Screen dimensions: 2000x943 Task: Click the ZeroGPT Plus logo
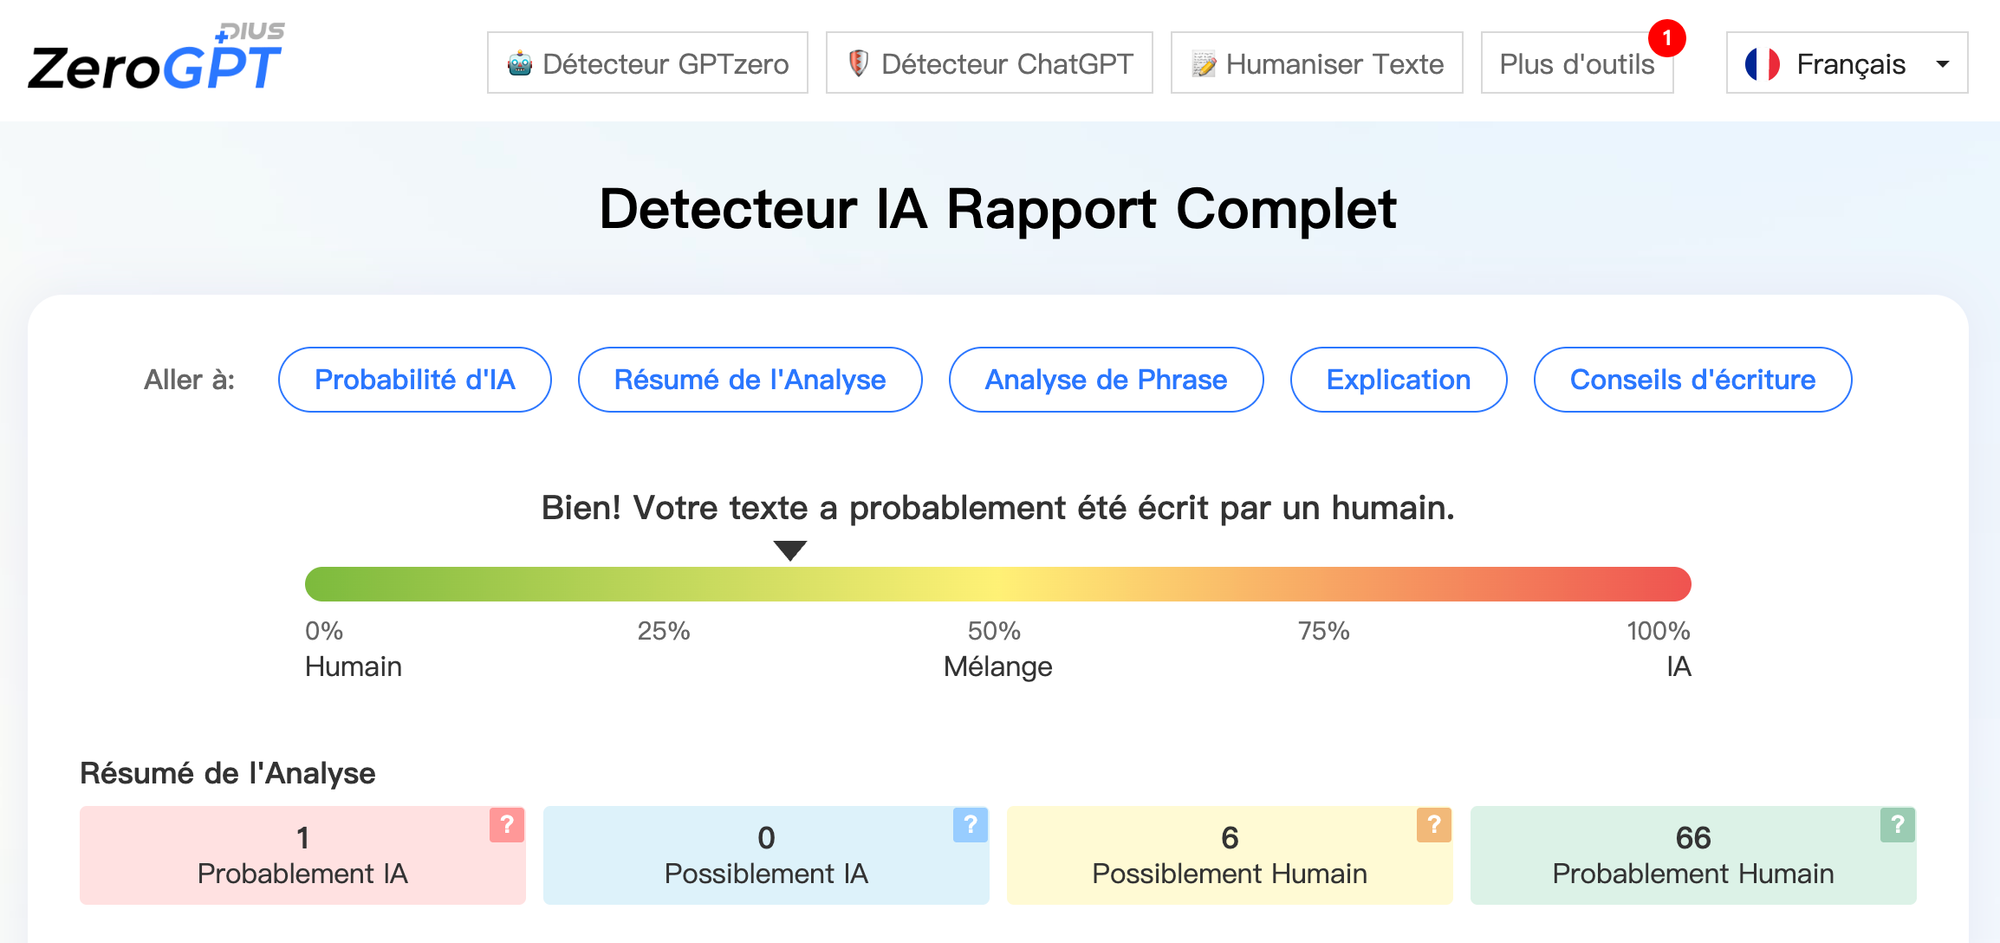coord(156,60)
